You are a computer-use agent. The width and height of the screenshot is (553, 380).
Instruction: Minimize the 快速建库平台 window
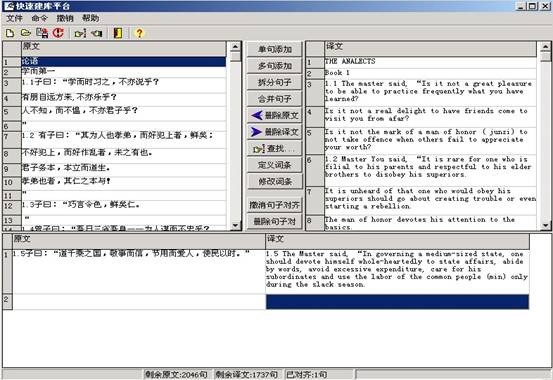(x=521, y=6)
